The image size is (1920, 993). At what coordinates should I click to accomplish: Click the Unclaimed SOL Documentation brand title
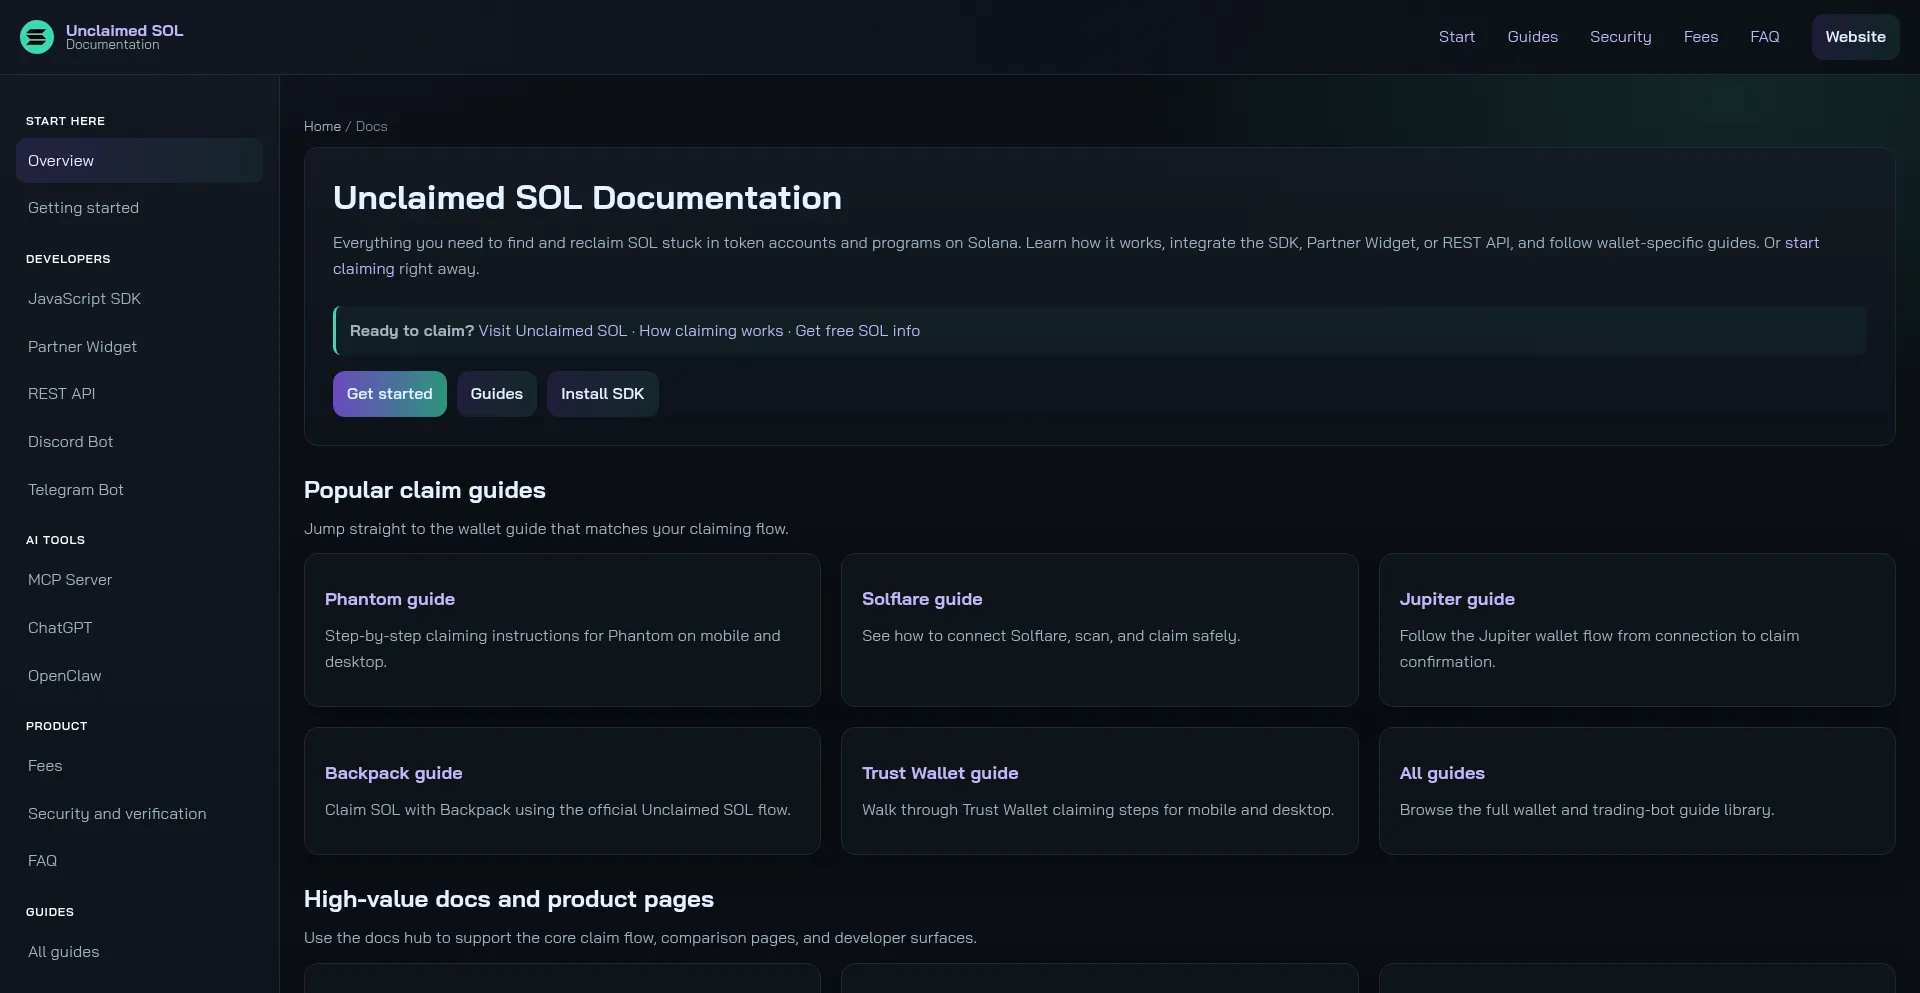click(x=125, y=37)
